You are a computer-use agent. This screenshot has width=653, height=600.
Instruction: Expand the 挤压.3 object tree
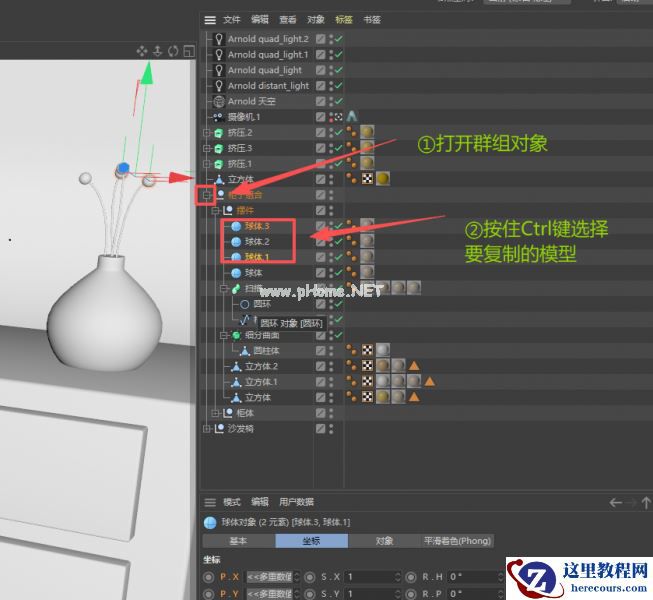coord(207,148)
